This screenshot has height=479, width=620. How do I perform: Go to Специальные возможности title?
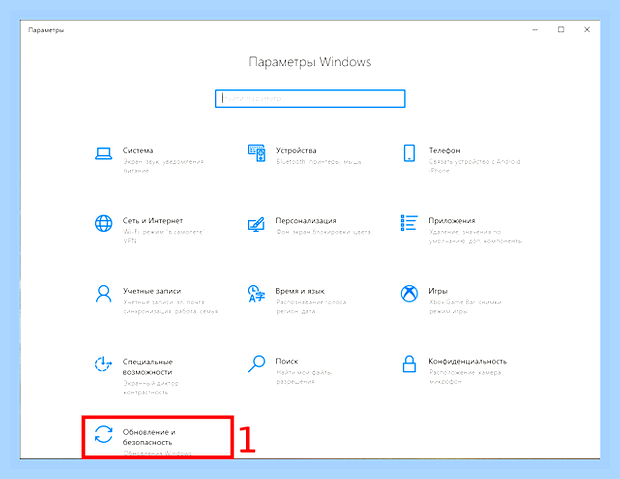tap(147, 367)
